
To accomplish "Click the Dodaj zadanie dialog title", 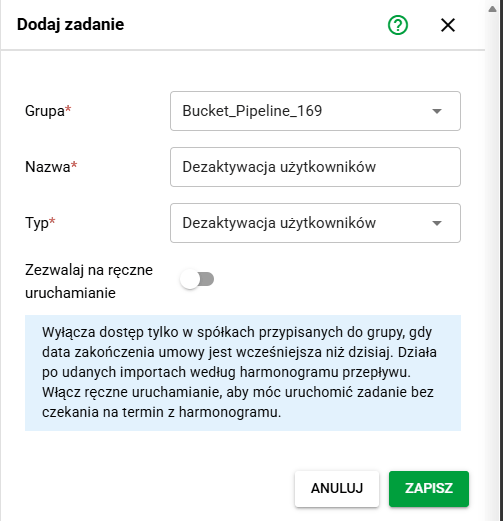I will point(70,25).
